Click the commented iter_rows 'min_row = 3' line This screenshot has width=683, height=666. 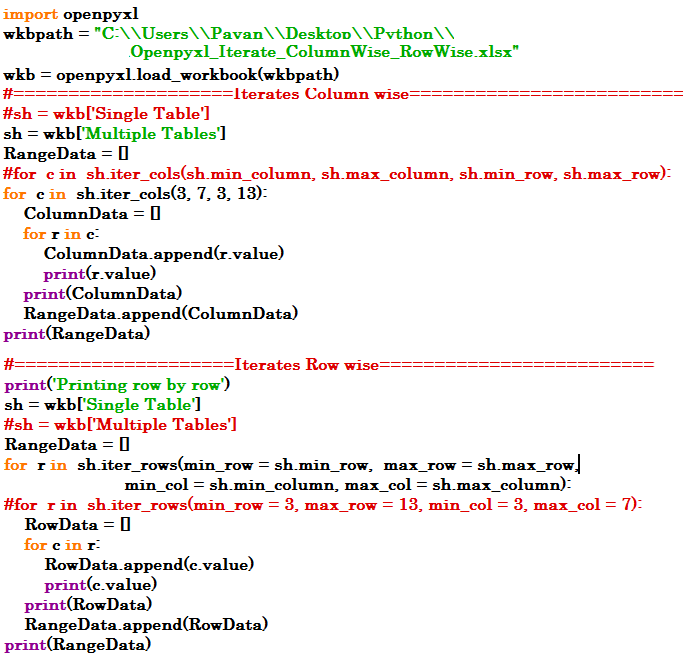pos(323,505)
